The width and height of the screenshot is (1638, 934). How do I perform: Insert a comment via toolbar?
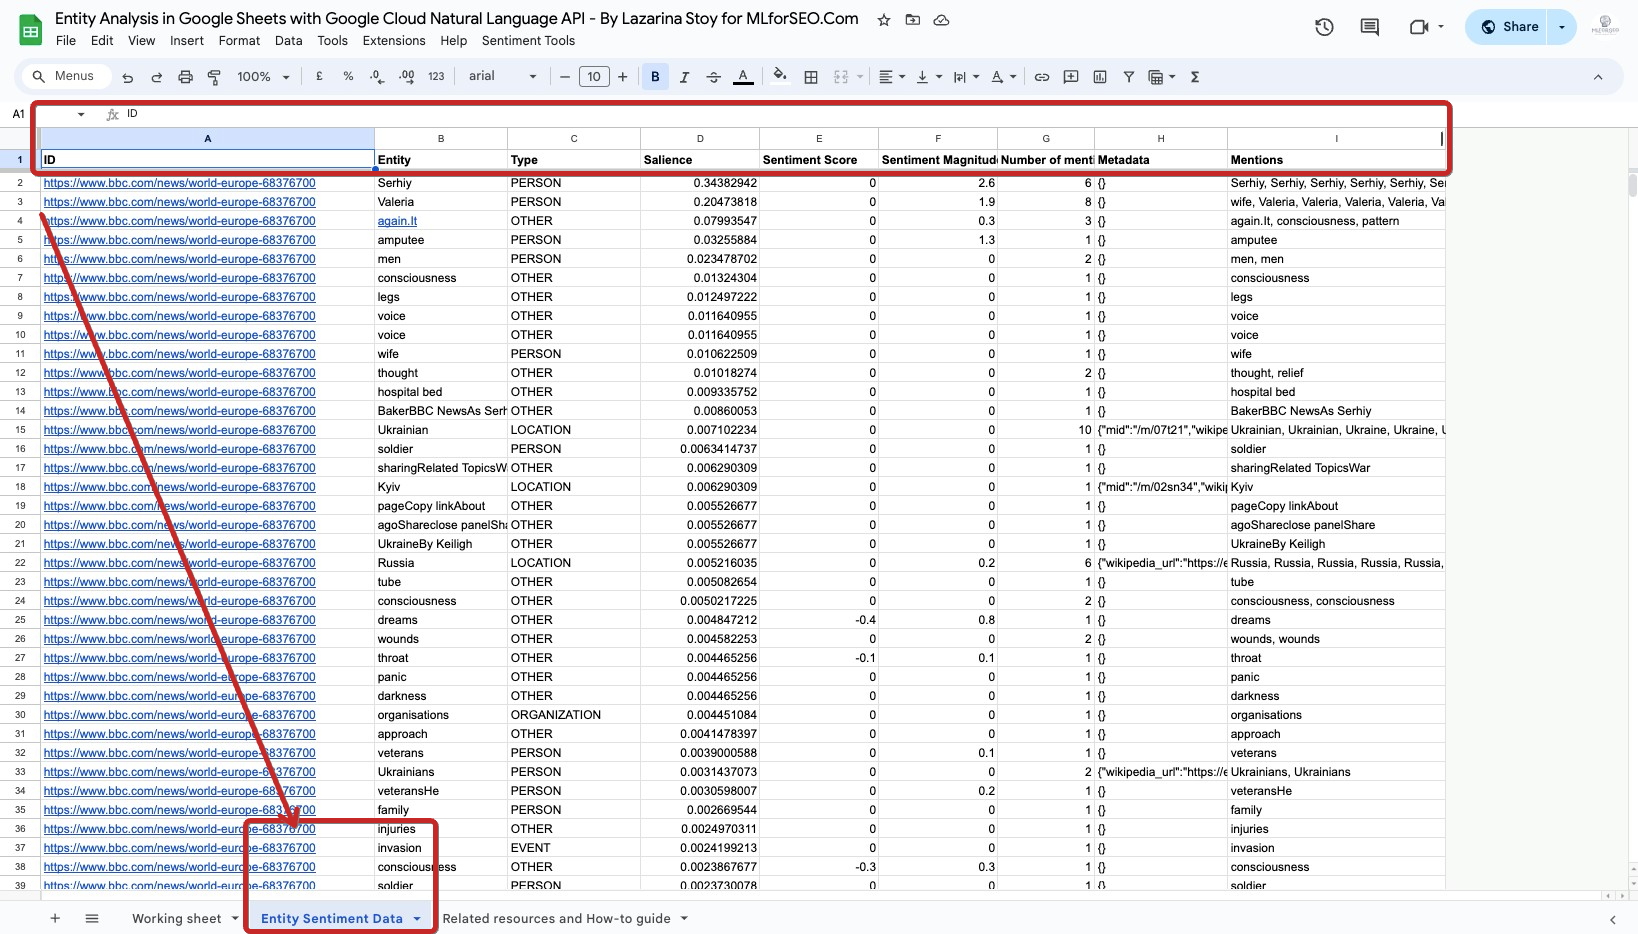tap(1071, 77)
